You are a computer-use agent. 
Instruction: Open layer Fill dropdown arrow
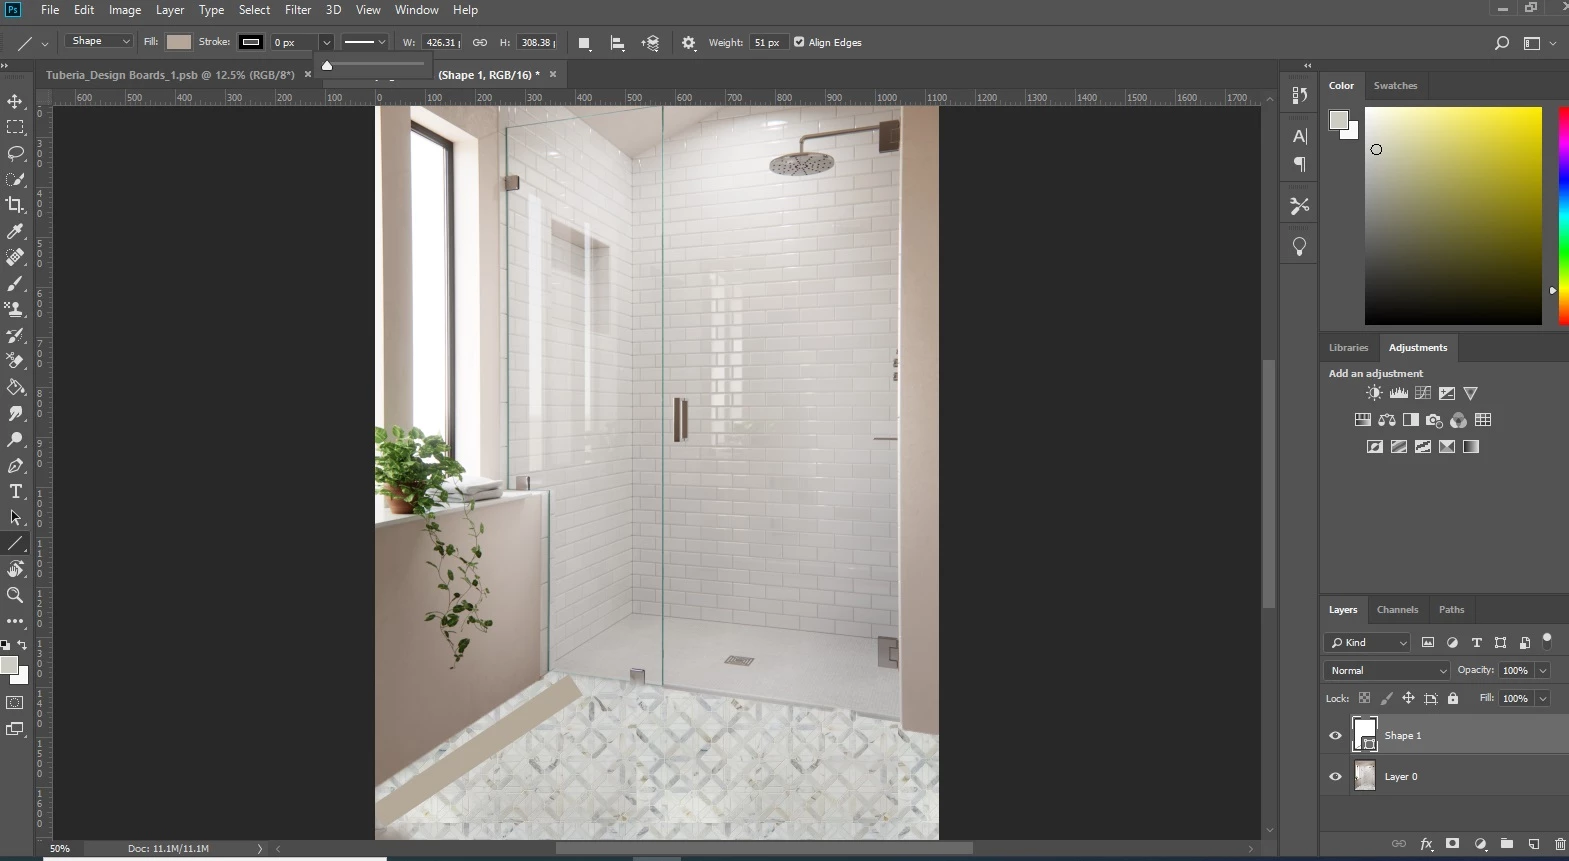1543,698
